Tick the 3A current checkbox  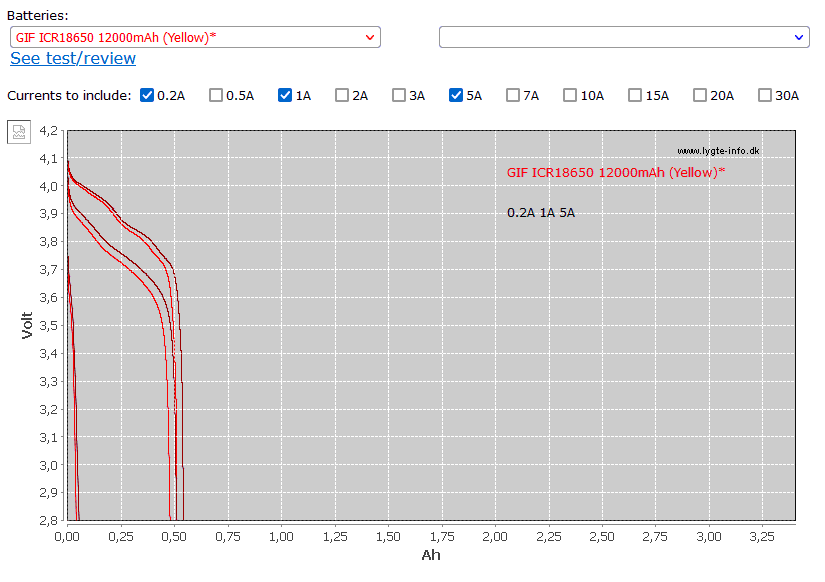click(x=399, y=95)
